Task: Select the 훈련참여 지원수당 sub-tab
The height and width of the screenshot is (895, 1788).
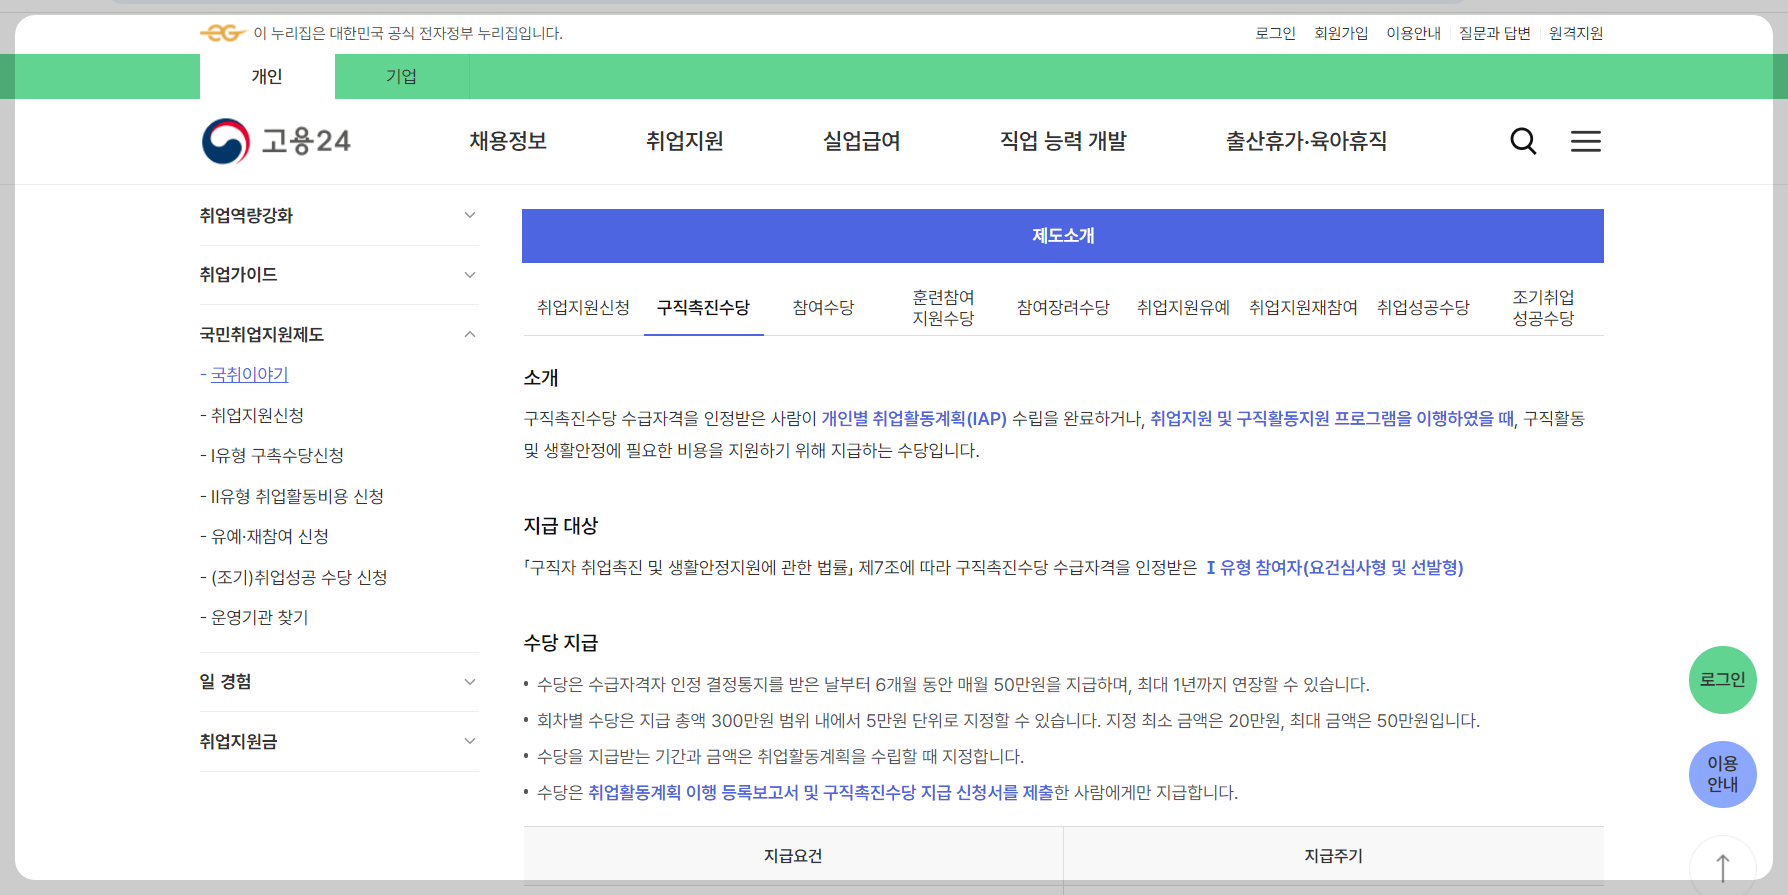Action: click(x=944, y=307)
